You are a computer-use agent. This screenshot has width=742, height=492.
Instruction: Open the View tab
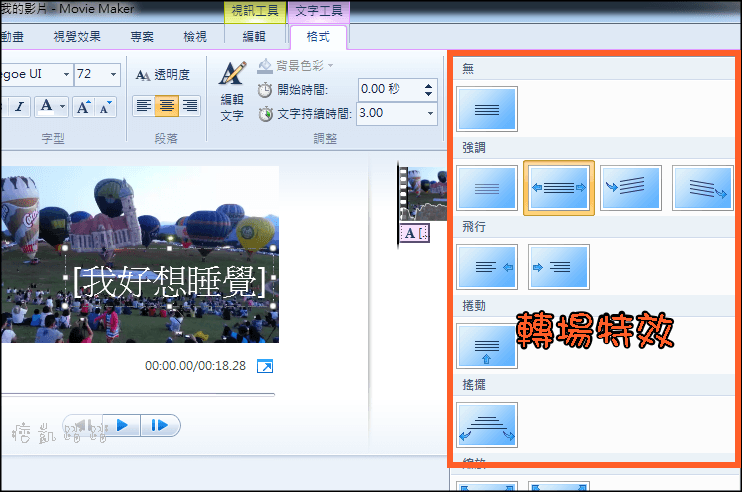(195, 36)
